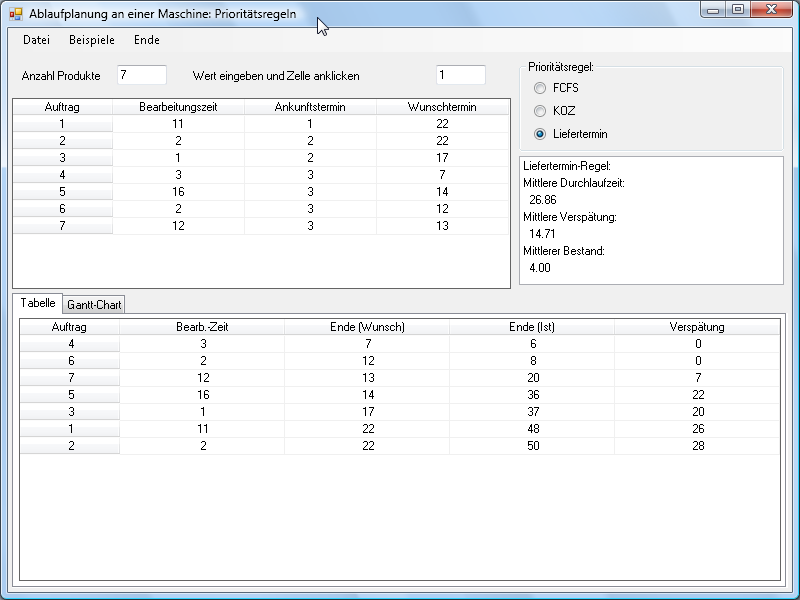Viewport: 800px width, 600px height.
Task: Click the application icon in title bar
Action: point(16,14)
